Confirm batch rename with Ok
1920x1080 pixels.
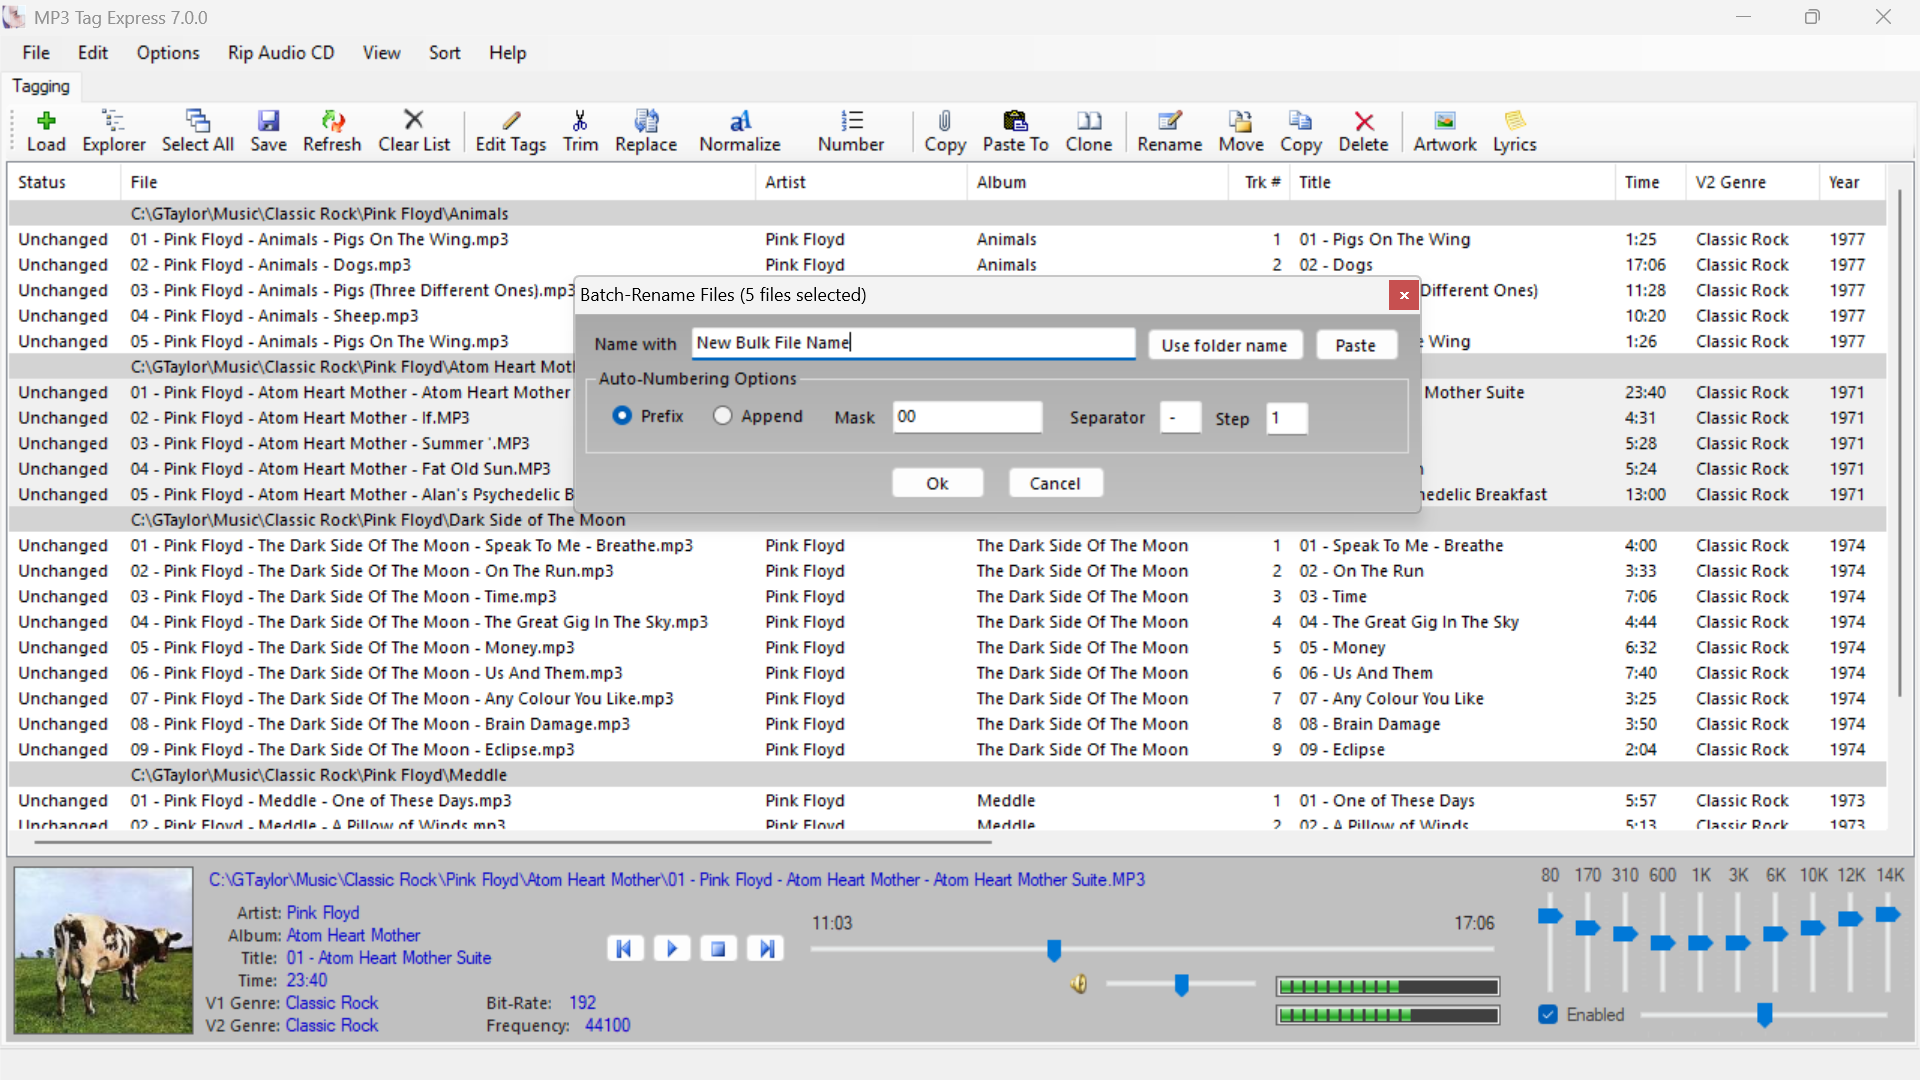coord(937,483)
